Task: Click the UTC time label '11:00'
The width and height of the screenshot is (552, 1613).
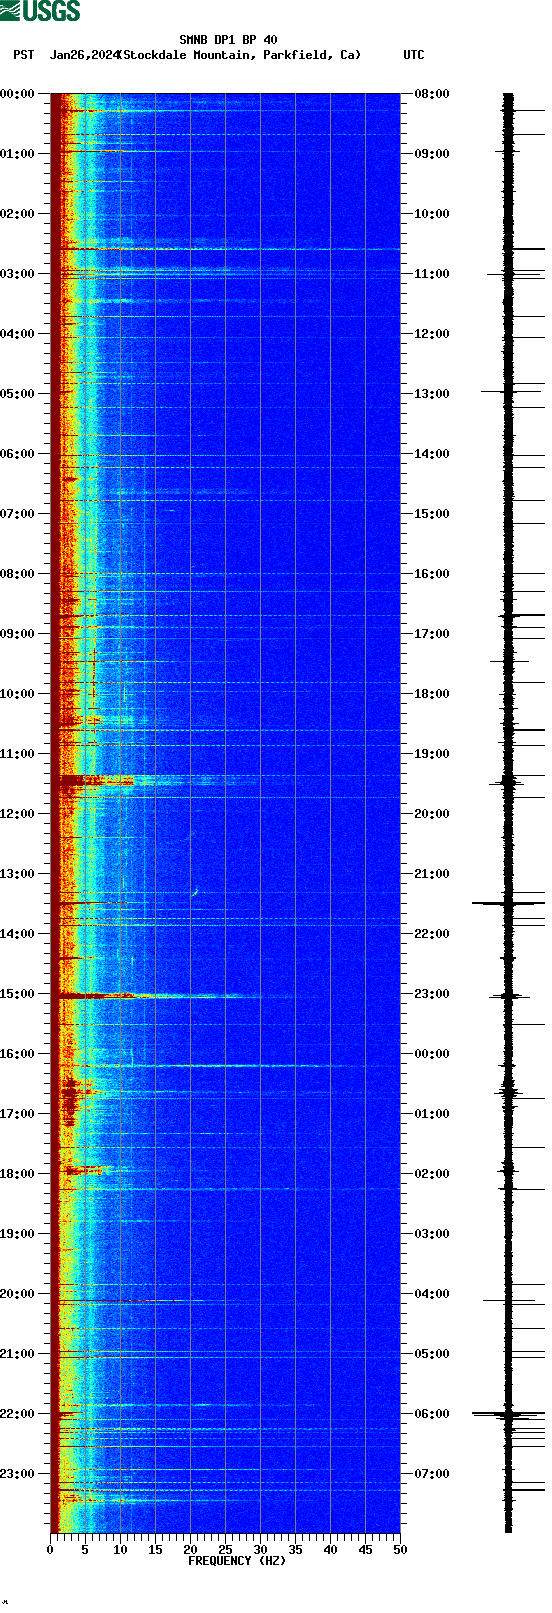Action: tap(432, 274)
